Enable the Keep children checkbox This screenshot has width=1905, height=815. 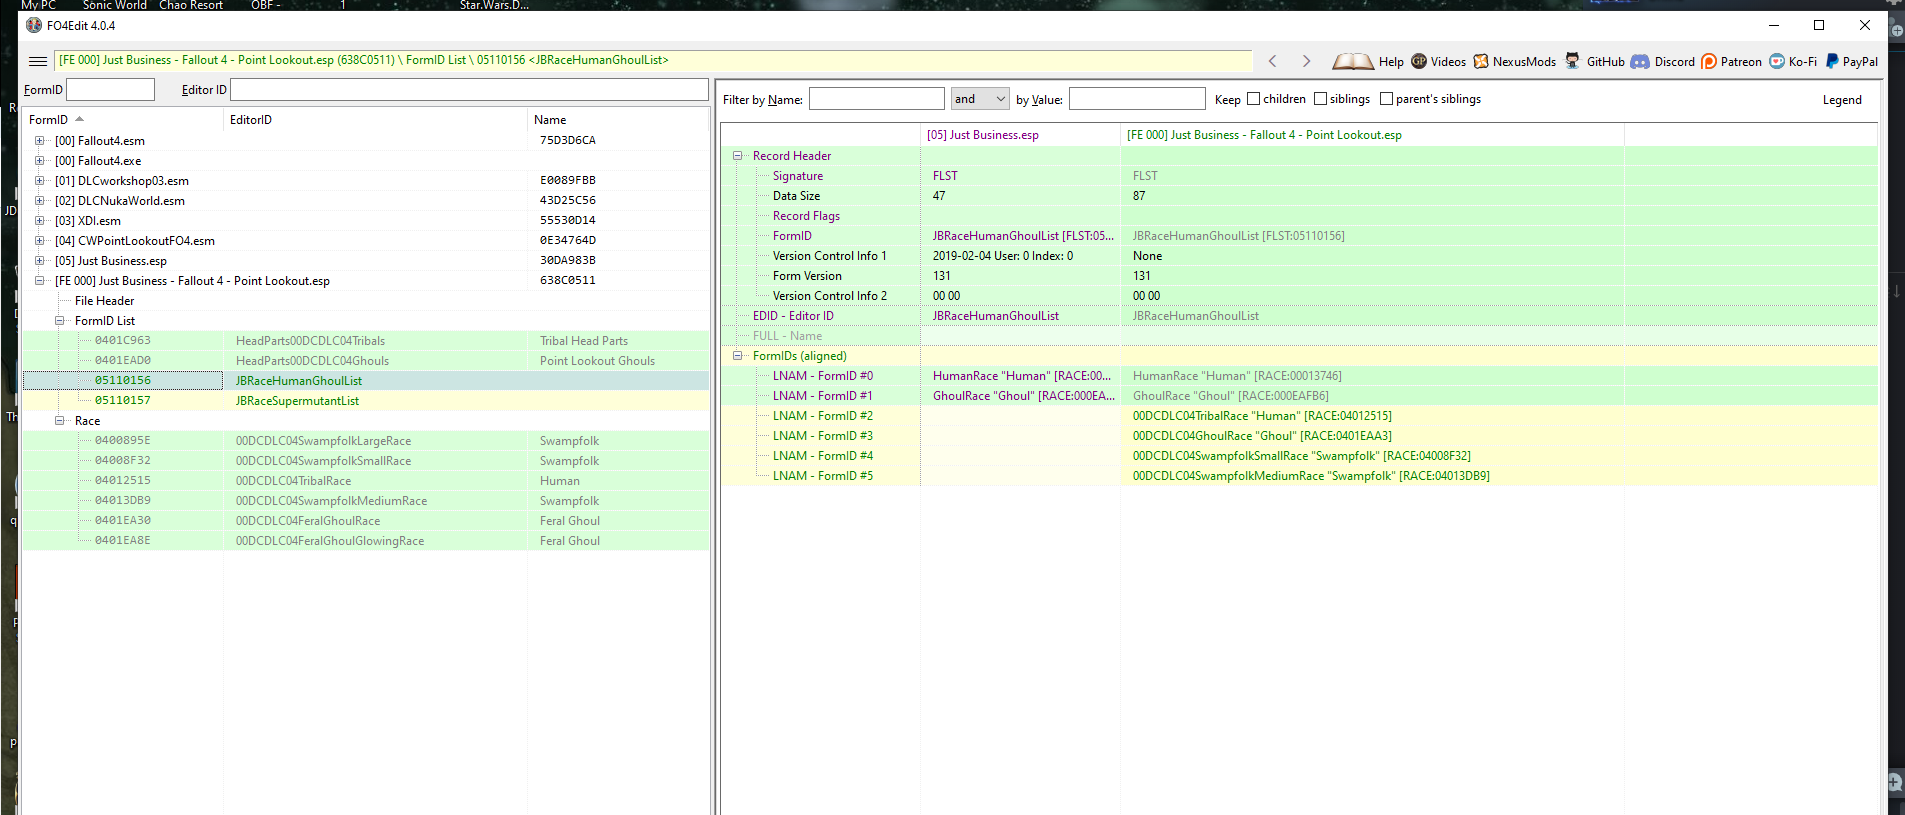point(1253,99)
